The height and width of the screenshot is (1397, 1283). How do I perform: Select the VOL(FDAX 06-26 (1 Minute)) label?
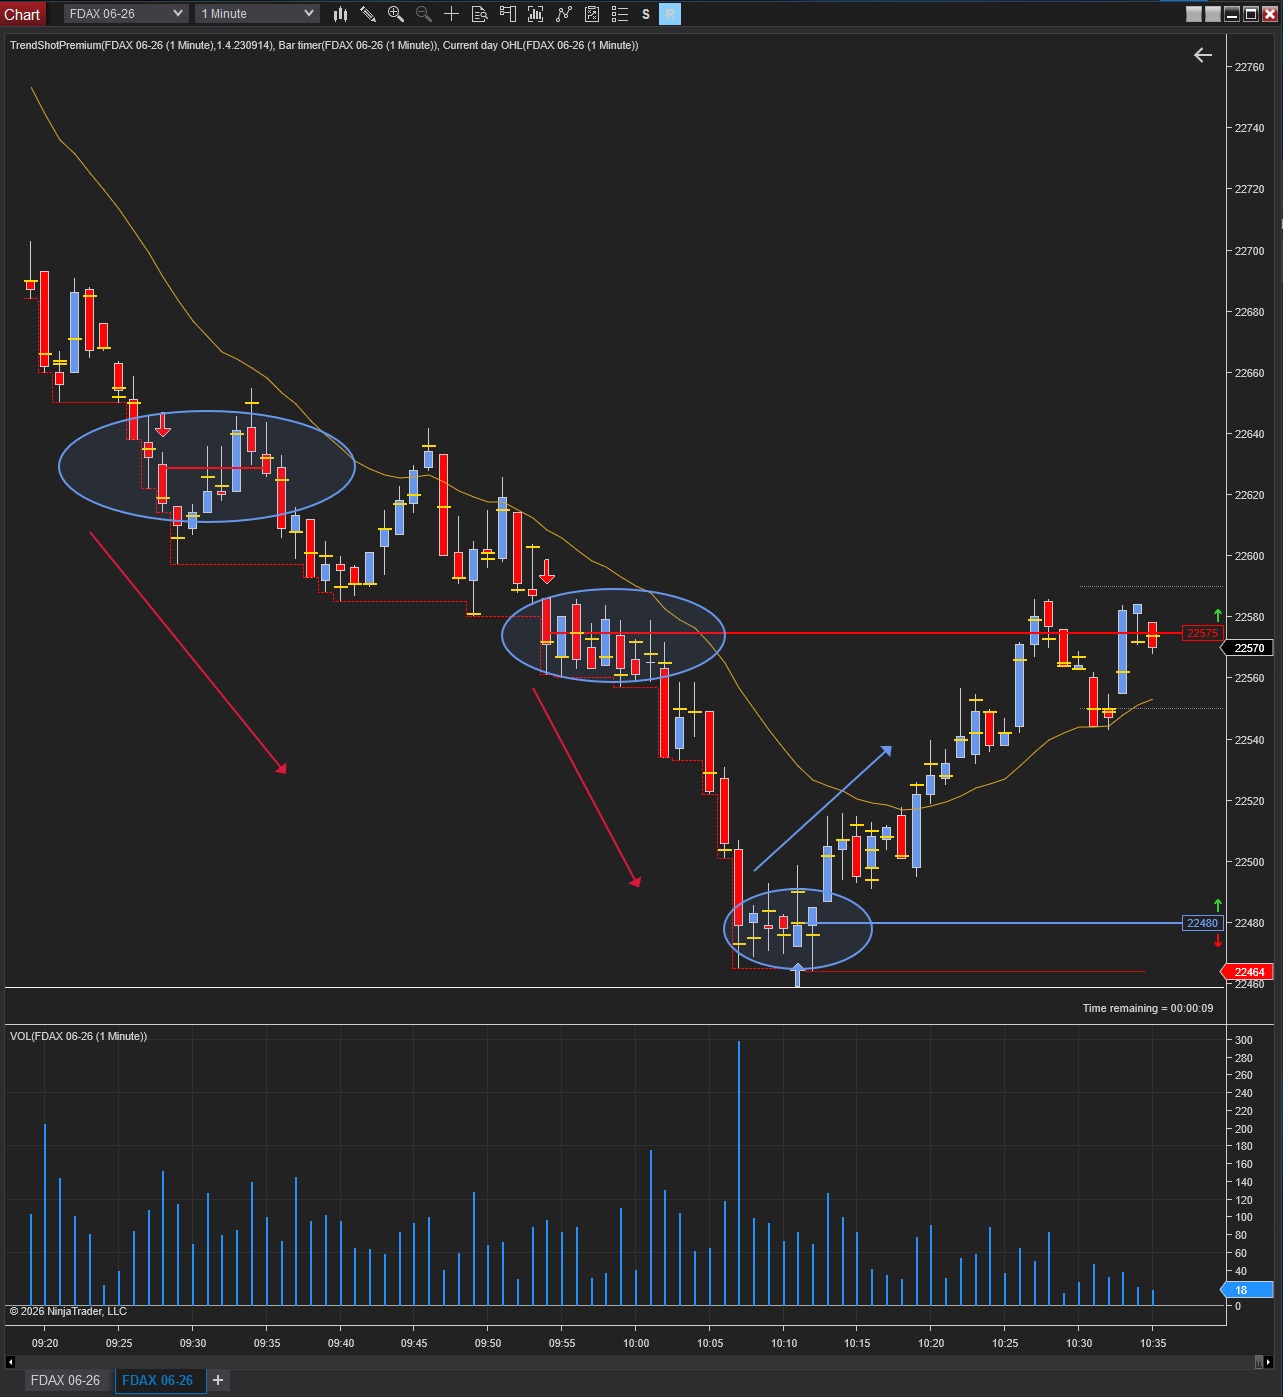(x=78, y=1036)
